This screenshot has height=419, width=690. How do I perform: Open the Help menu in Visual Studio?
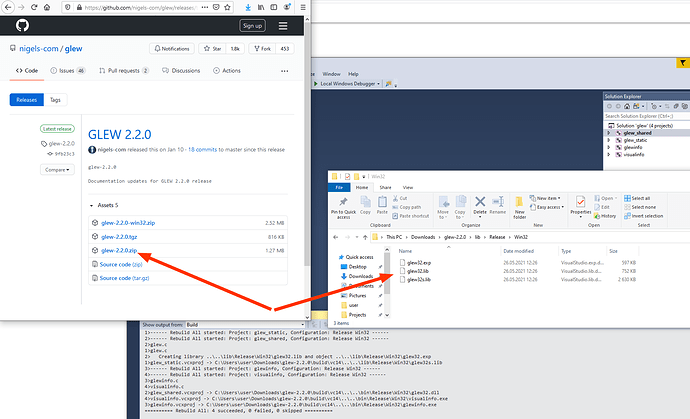tap(353, 74)
